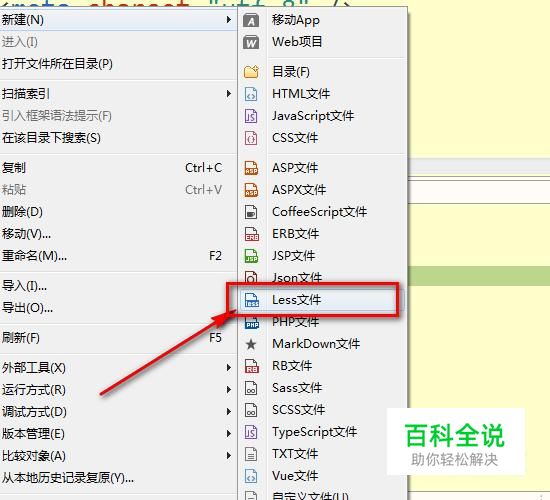Image resolution: width=550 pixels, height=500 pixels.
Task: Click the Sass文件 icon
Action: pos(251,388)
